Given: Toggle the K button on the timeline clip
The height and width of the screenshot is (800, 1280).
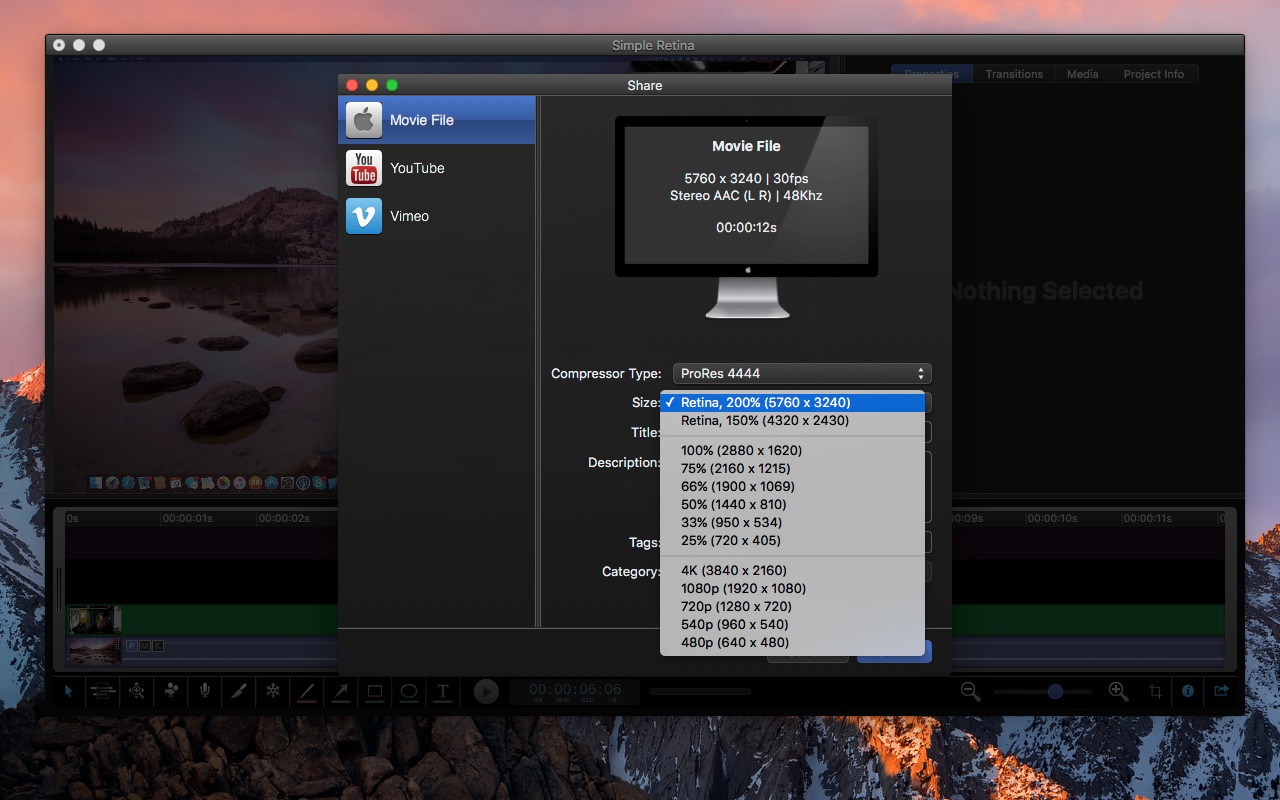Looking at the screenshot, I should point(157,647).
